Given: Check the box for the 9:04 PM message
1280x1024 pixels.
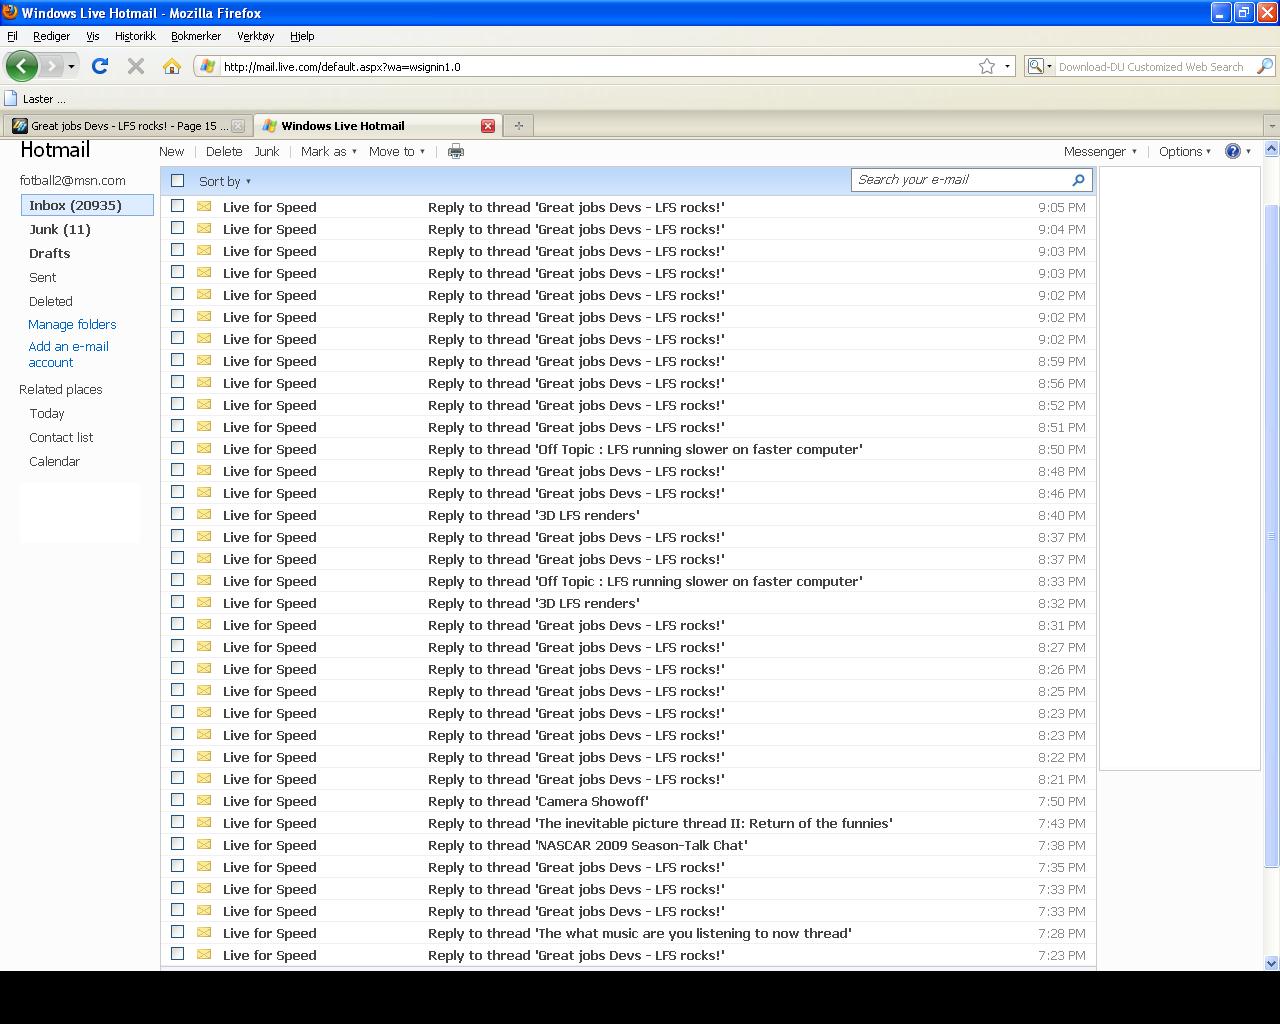Looking at the screenshot, I should 177,228.
